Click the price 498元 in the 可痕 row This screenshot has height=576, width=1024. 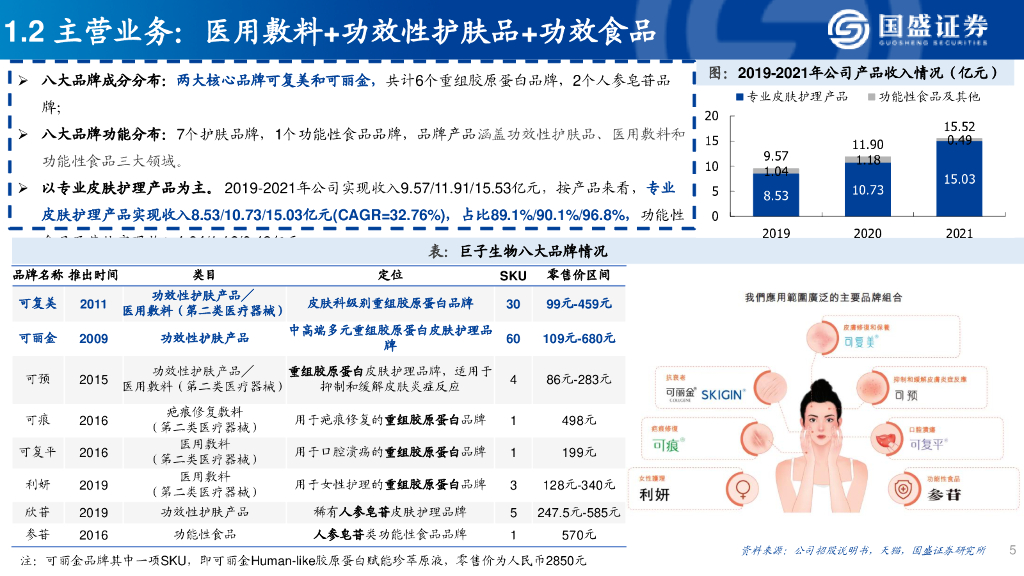pos(579,420)
